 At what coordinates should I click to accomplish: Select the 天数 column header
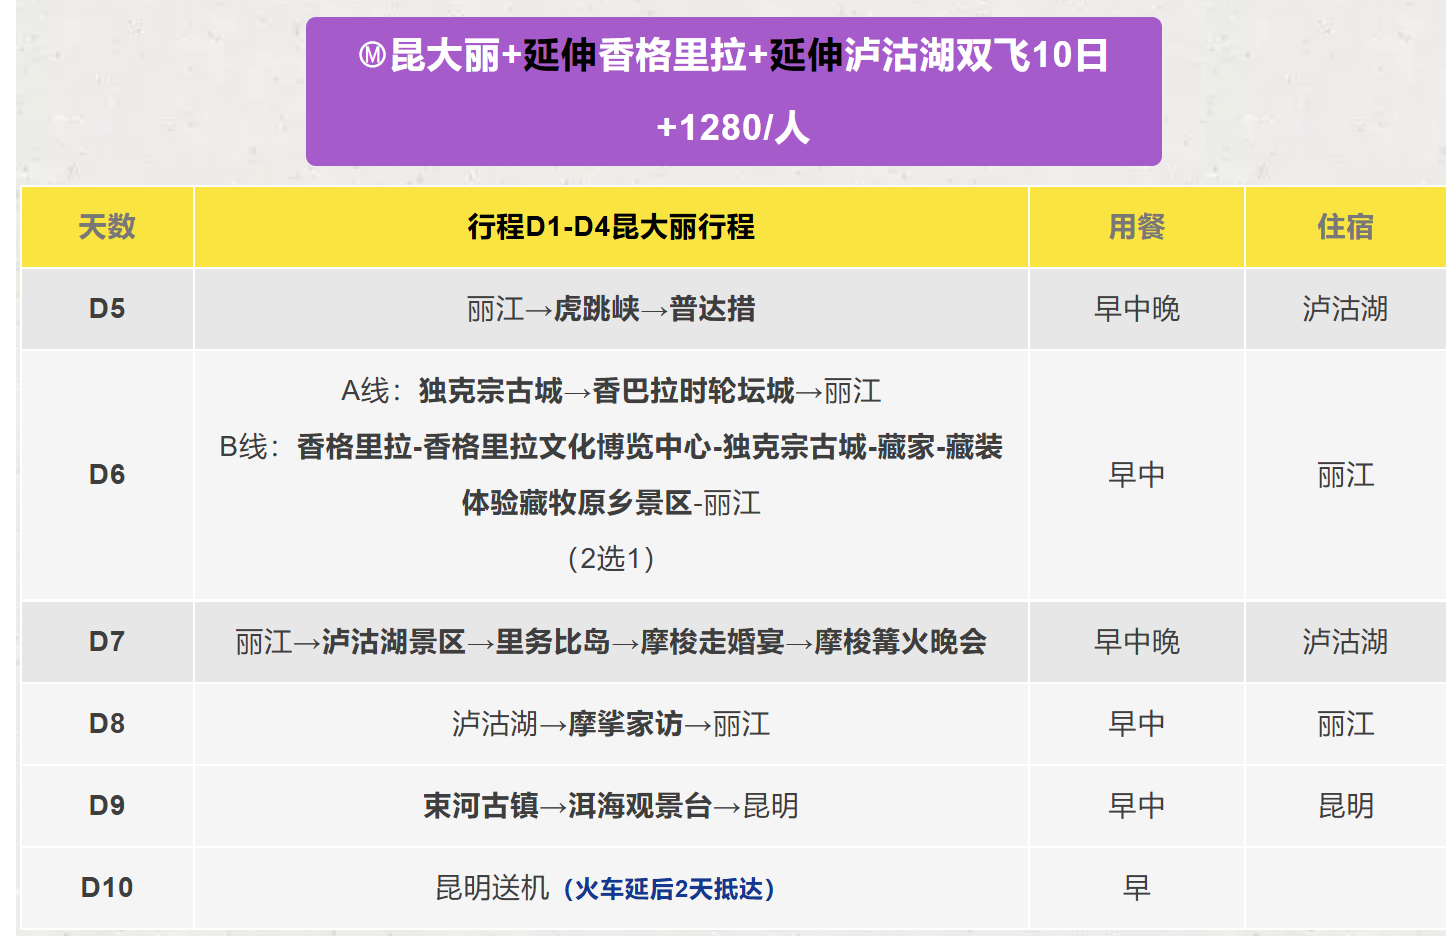tap(107, 227)
